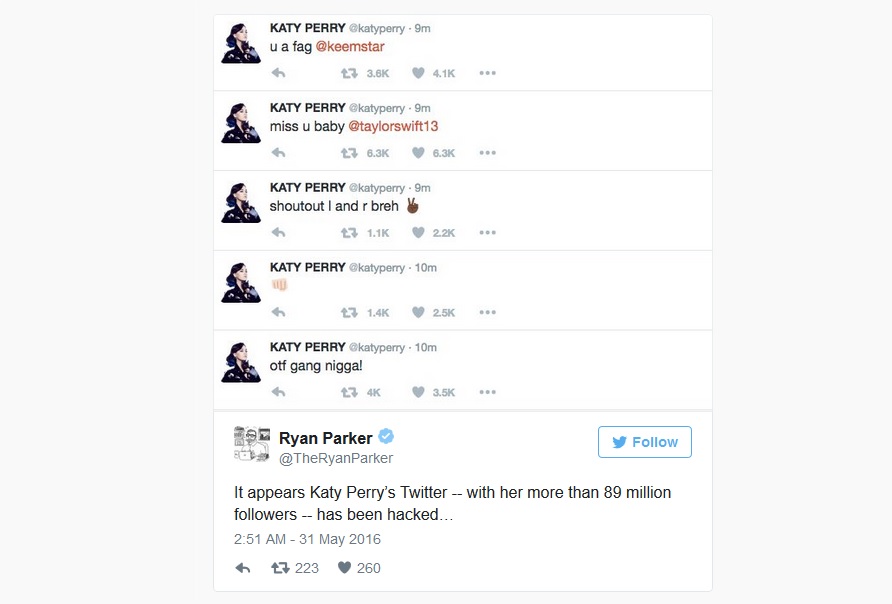Open Ryan Parker's profile avatar

(x=252, y=444)
